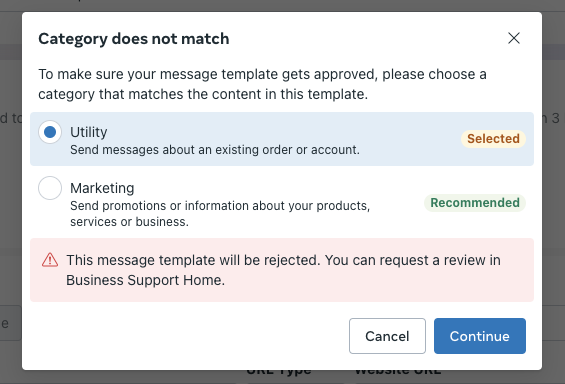Click the Category does not match heading
This screenshot has height=384, width=565.
[134, 39]
